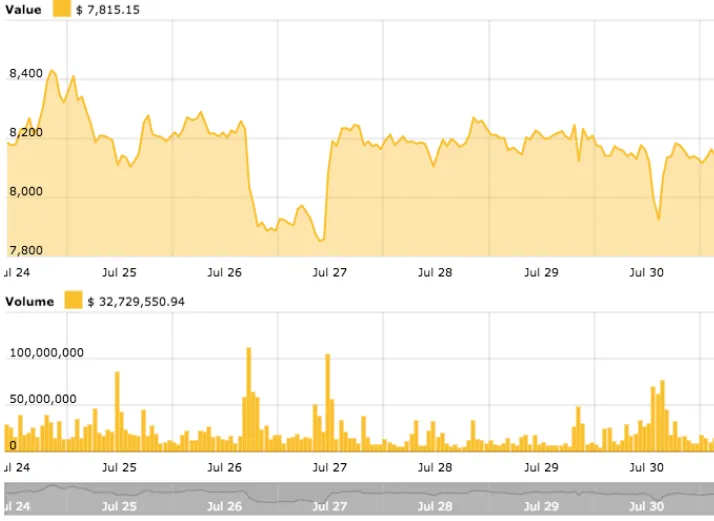The width and height of the screenshot is (714, 521).
Task: Click the Jul 29 label under volume chart
Action: (541, 467)
